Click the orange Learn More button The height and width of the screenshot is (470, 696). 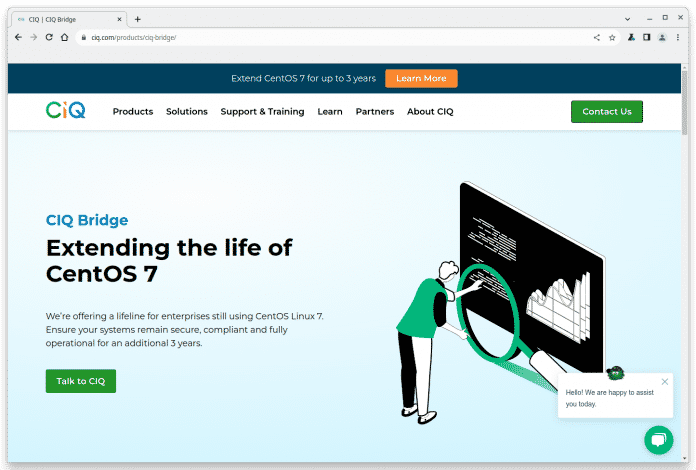click(421, 78)
